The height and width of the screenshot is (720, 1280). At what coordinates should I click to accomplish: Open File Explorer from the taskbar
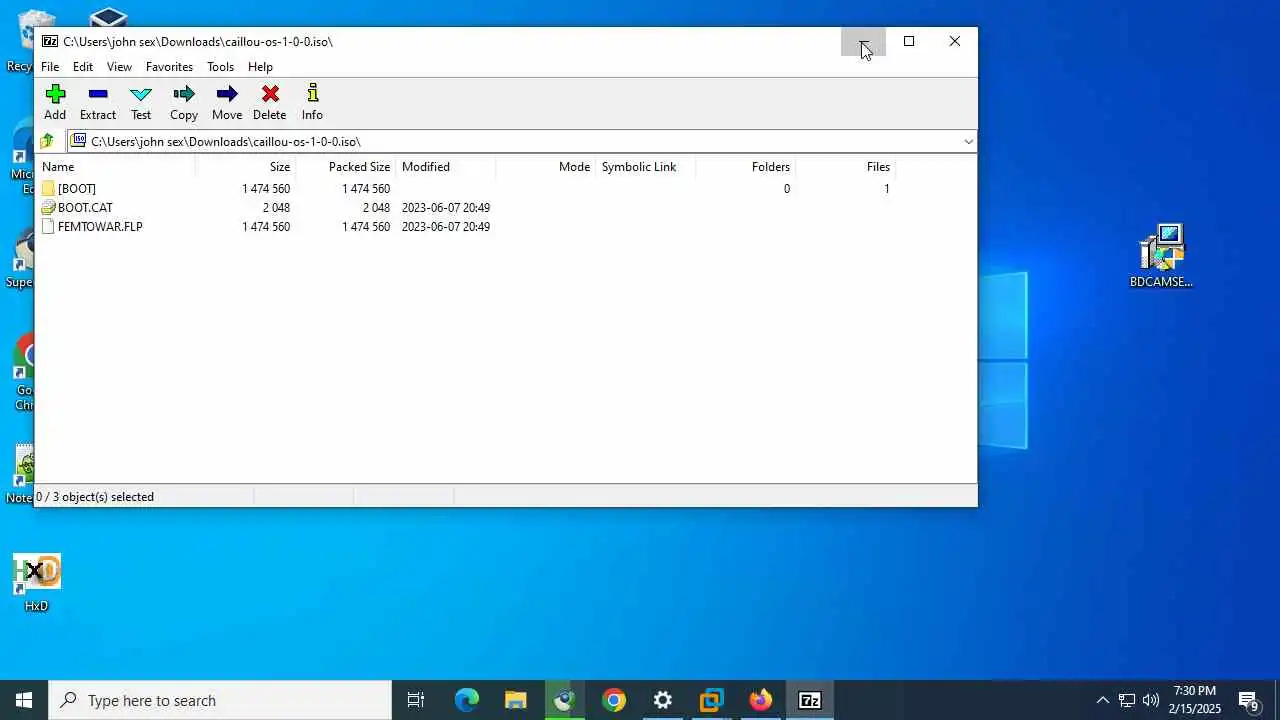point(516,700)
